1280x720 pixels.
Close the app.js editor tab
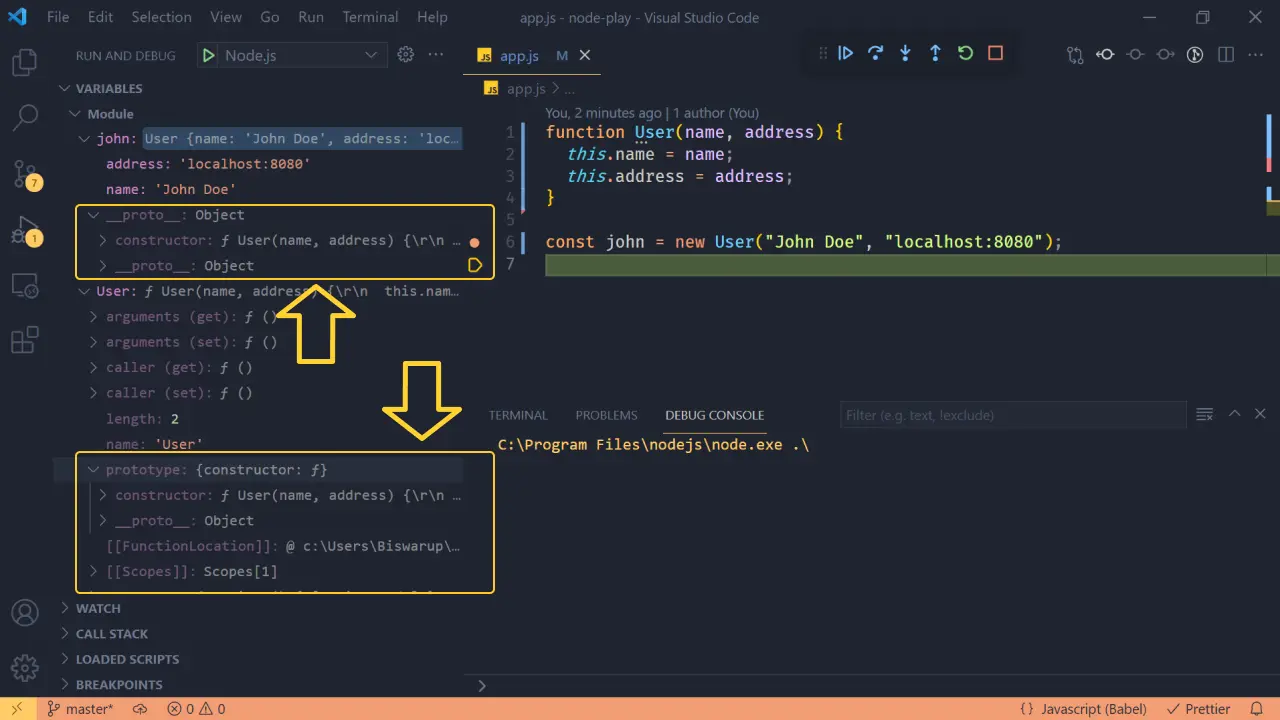(x=585, y=56)
